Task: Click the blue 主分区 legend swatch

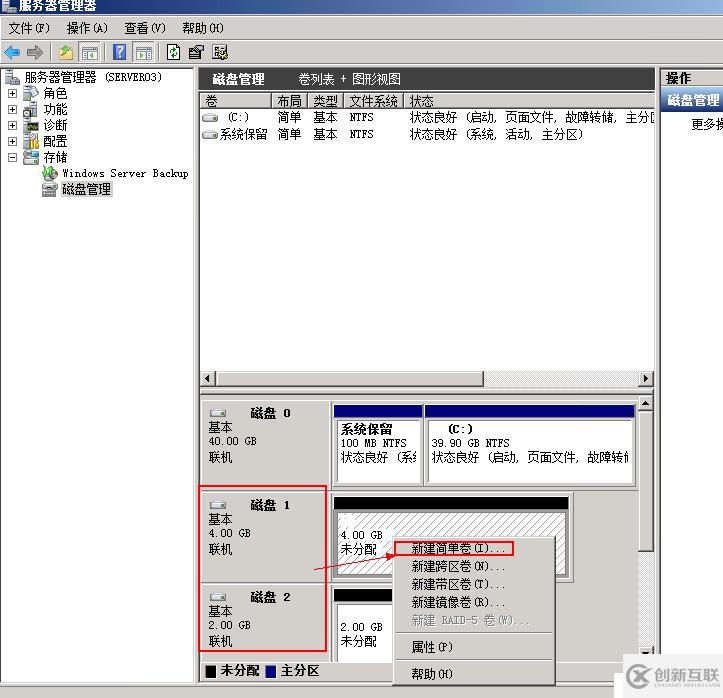Action: (271, 672)
